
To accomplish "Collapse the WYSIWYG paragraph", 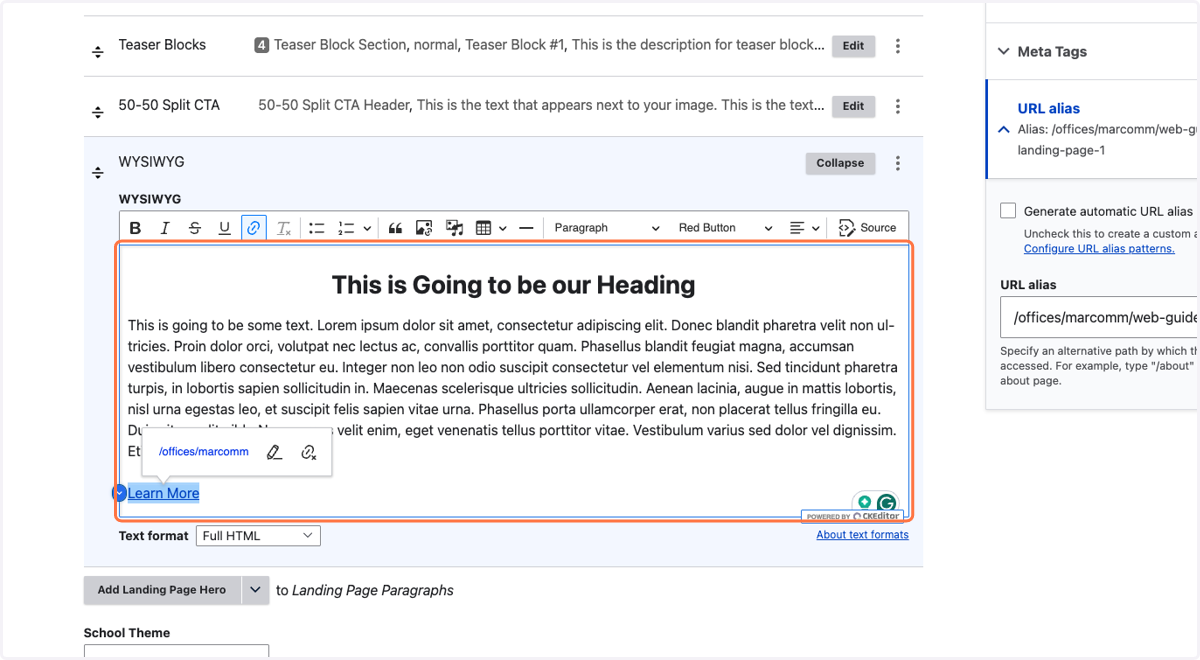I will [x=840, y=163].
